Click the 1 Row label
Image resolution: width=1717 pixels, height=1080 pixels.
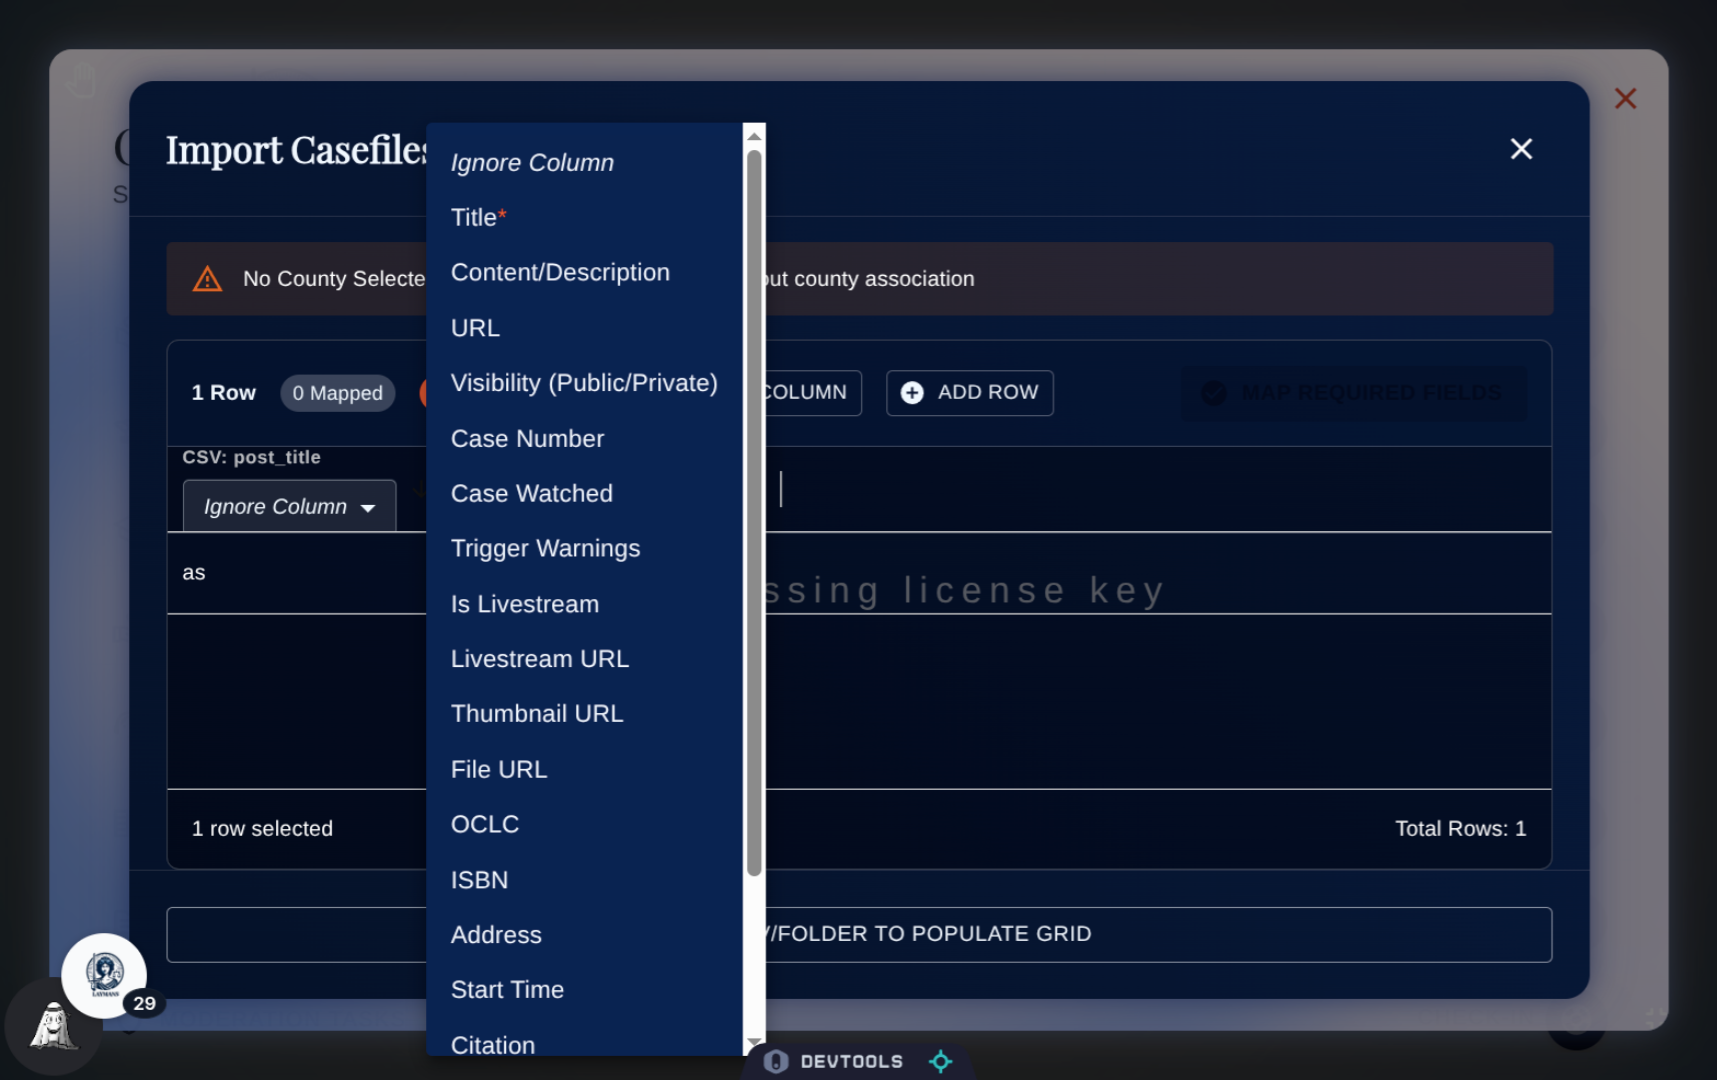[224, 393]
